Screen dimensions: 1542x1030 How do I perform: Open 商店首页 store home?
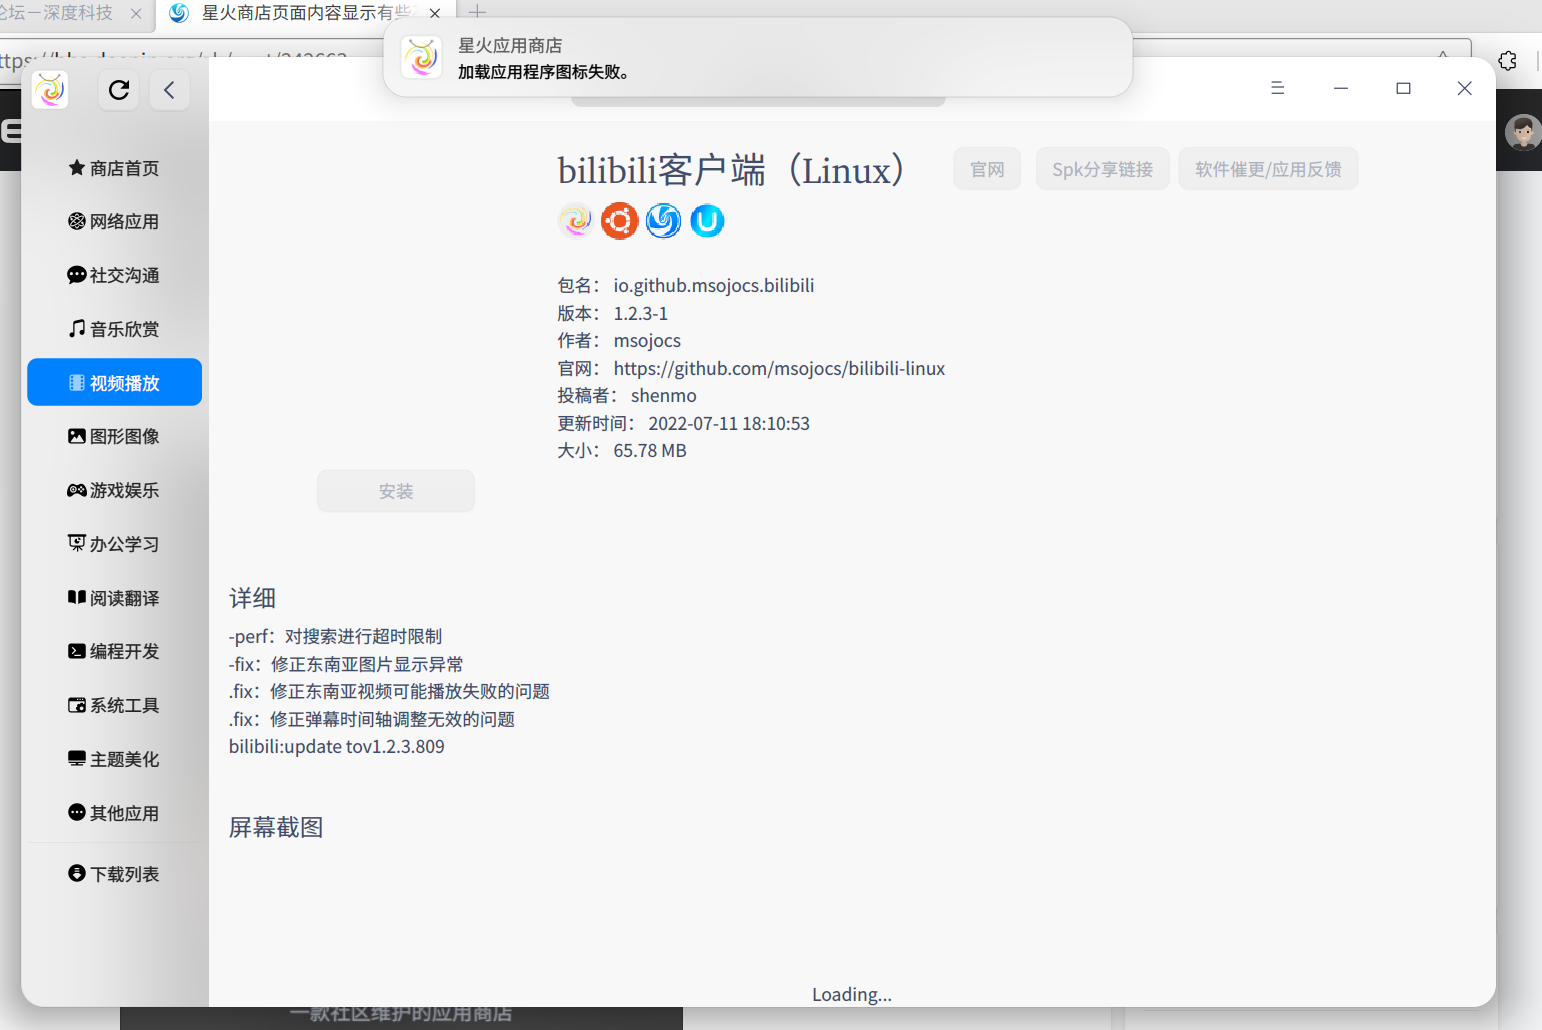(114, 168)
